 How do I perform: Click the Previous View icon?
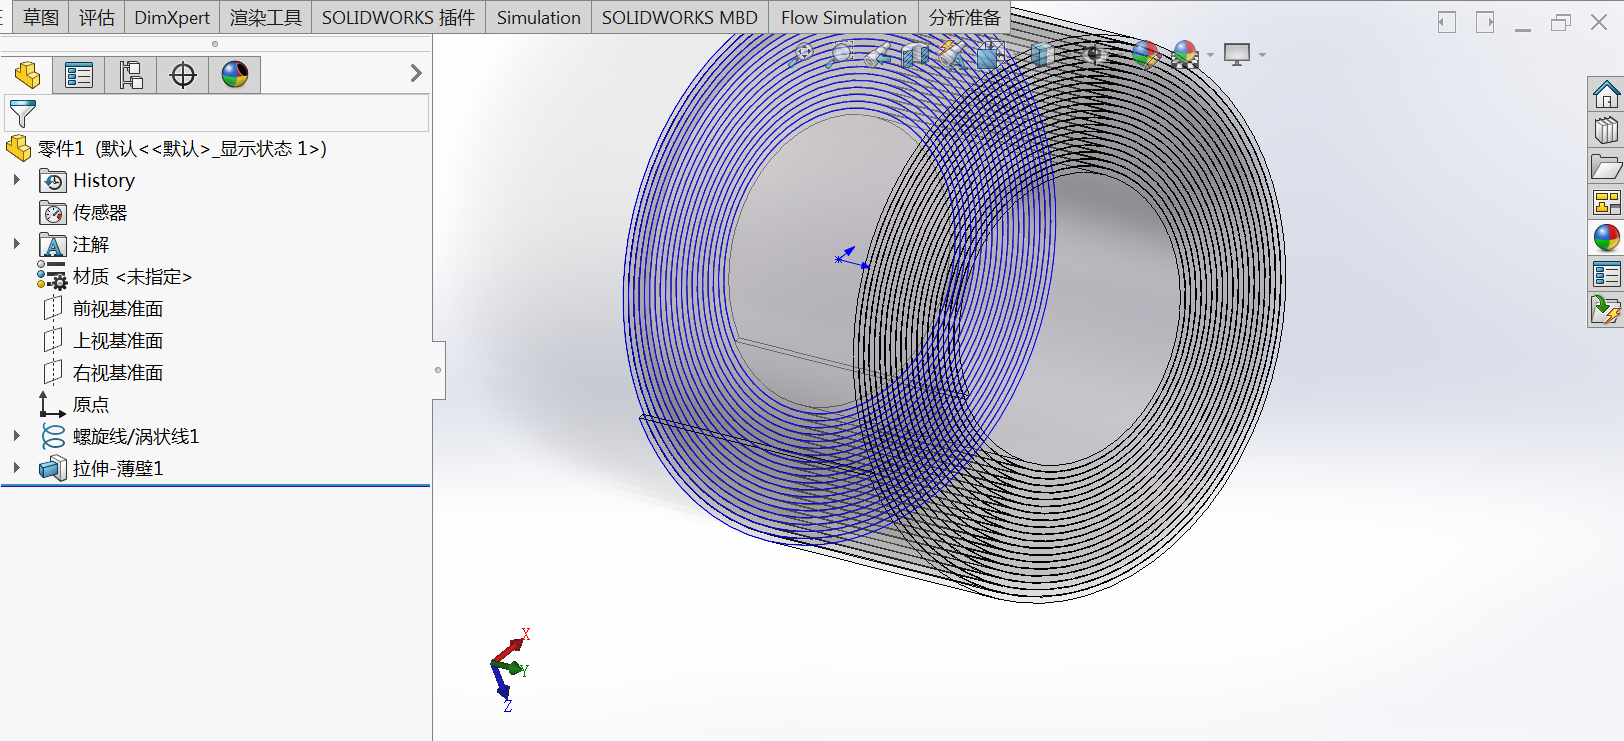[877, 55]
